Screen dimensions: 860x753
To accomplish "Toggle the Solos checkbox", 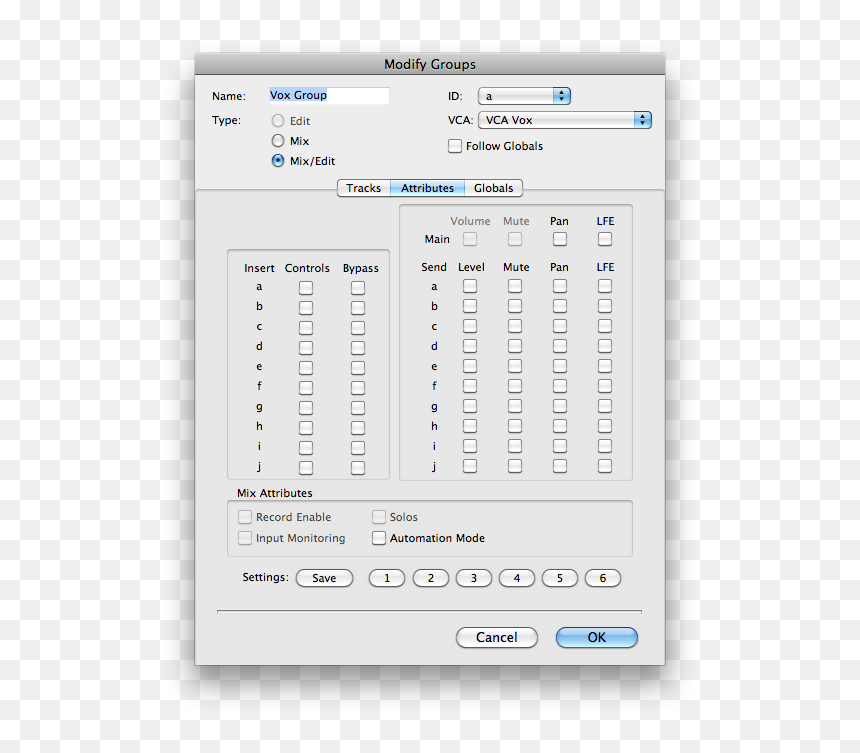I will click(378, 517).
